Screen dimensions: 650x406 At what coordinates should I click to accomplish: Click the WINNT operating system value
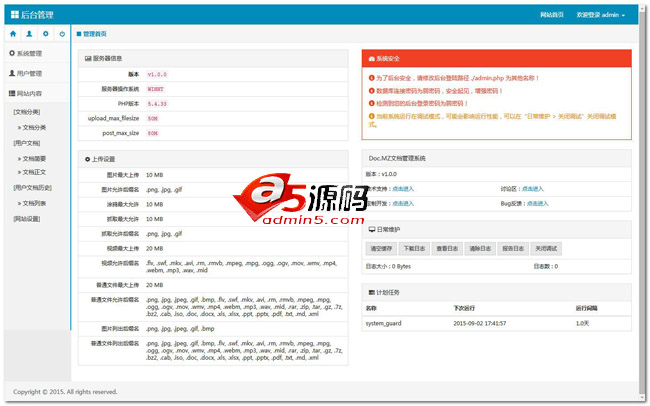coord(155,89)
